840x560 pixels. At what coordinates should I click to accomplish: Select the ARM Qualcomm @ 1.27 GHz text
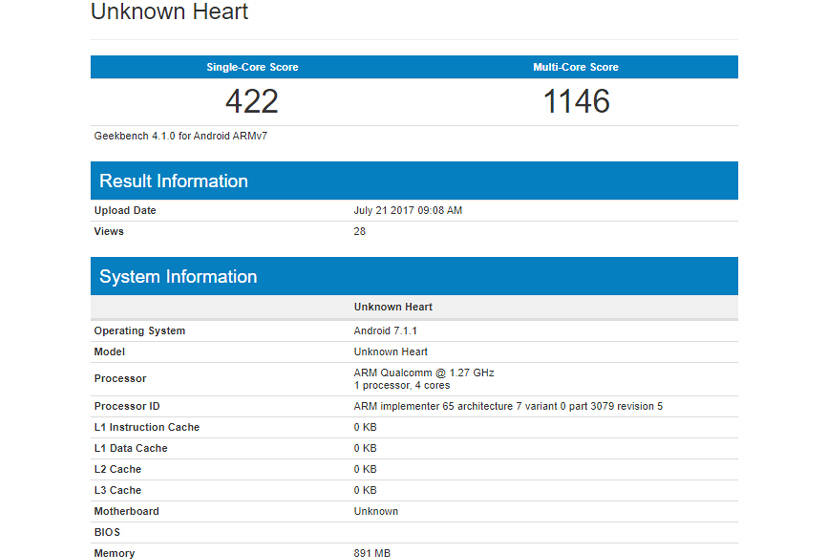[424, 372]
